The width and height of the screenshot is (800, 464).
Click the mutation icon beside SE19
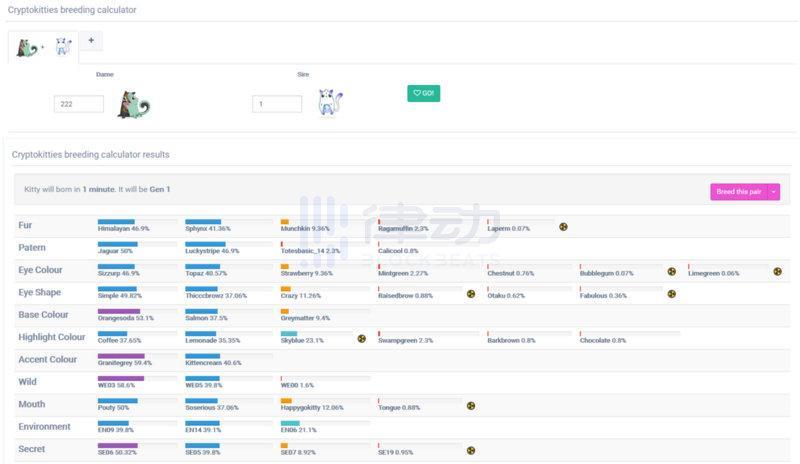(471, 451)
